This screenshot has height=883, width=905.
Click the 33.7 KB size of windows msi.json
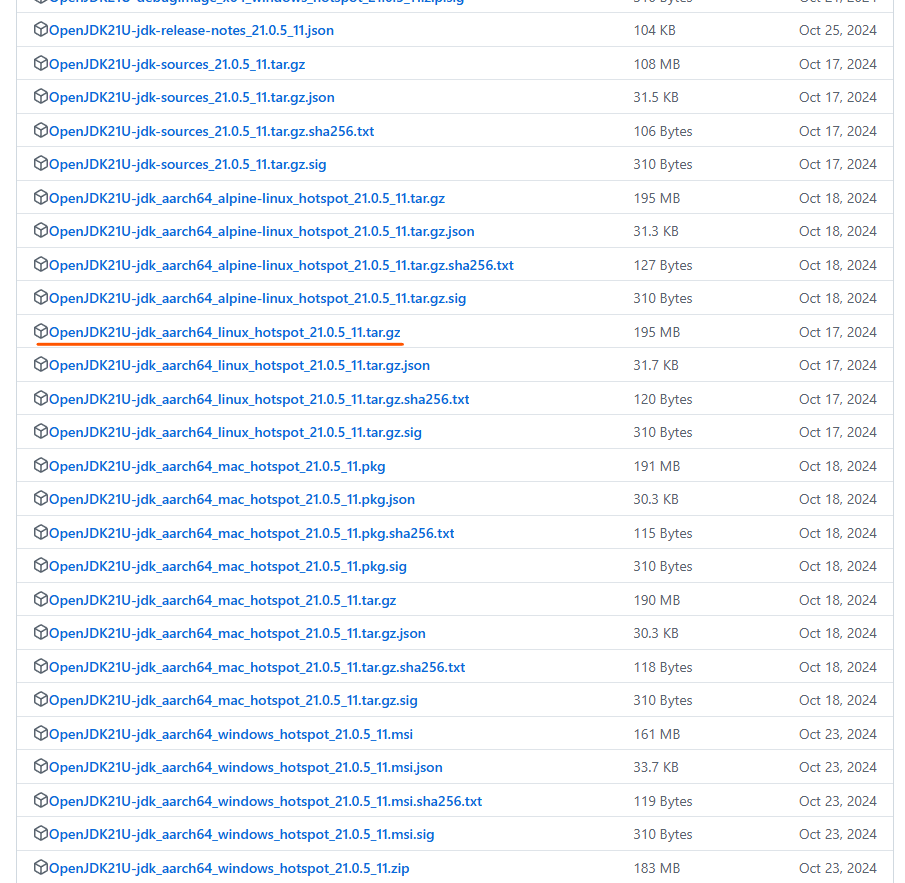(656, 766)
